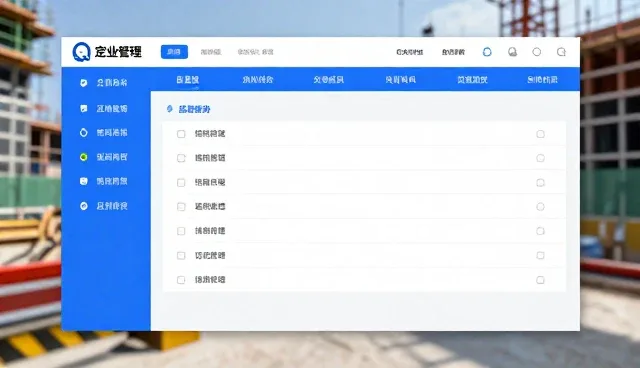This screenshot has height=368, width=640.
Task: Tick the left checkbox in the second list row
Action: pyautogui.click(x=181, y=158)
